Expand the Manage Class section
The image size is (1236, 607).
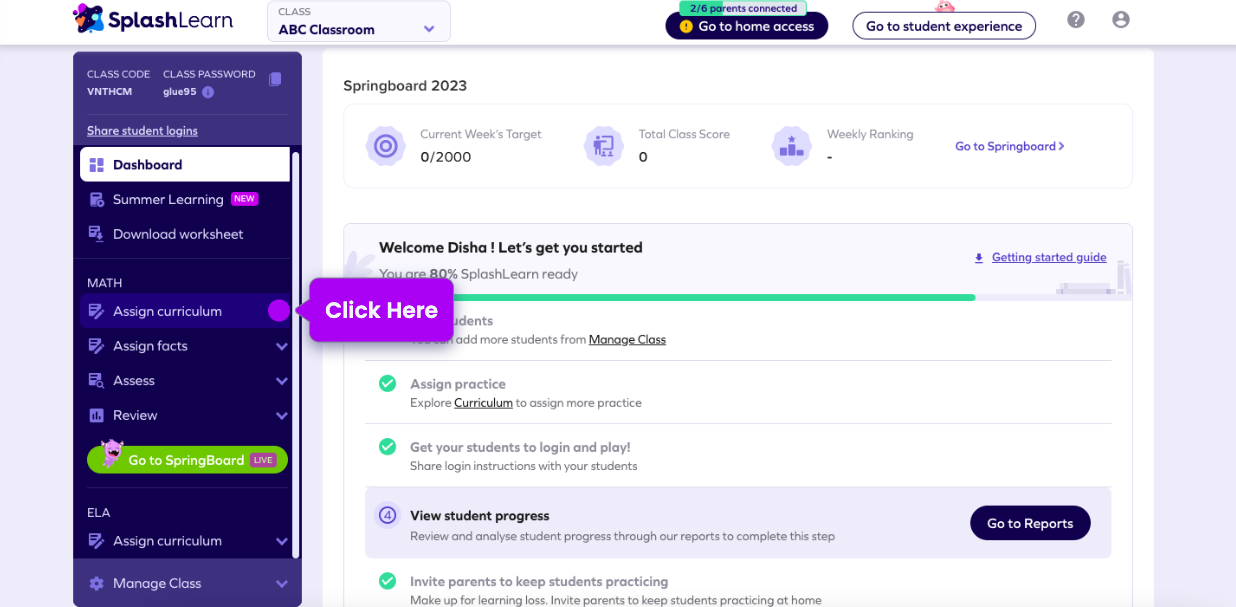point(281,584)
